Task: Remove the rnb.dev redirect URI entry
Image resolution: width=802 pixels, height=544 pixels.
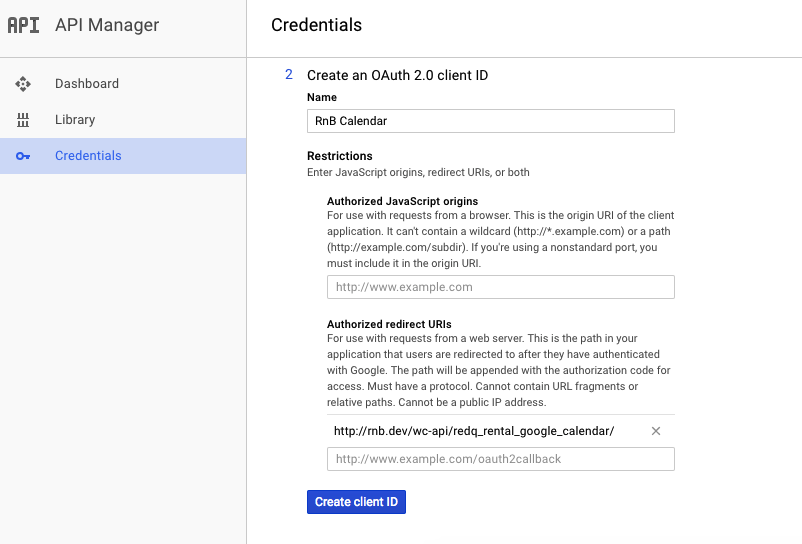Action: [656, 431]
